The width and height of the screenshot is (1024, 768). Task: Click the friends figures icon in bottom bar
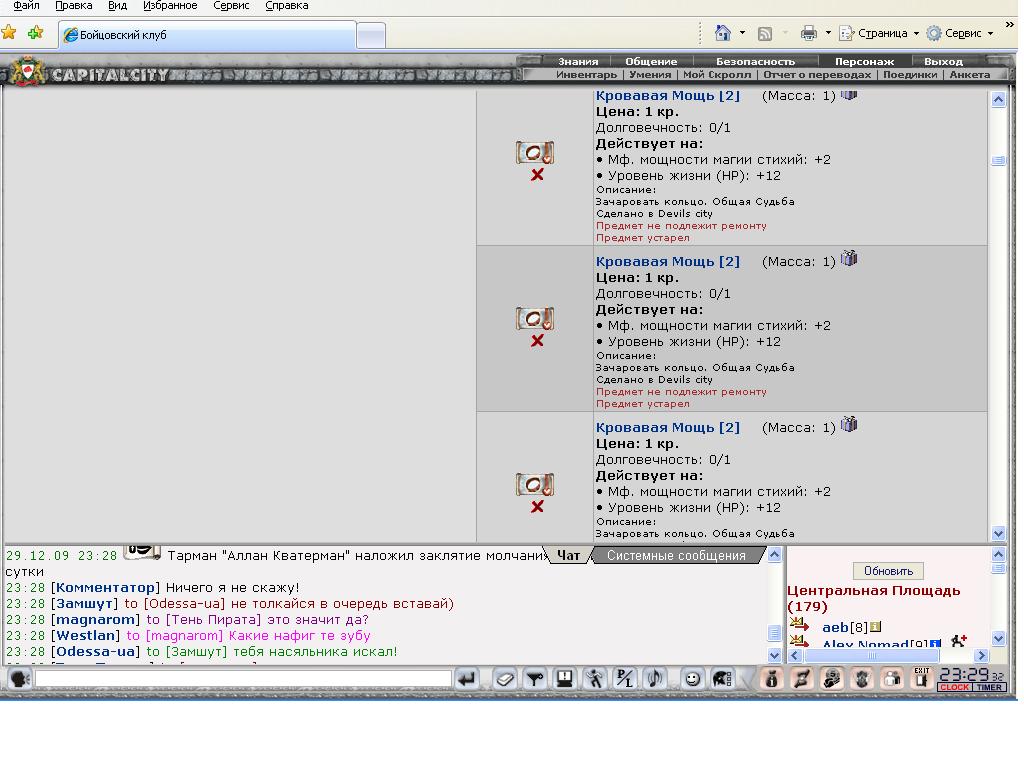pos(892,679)
